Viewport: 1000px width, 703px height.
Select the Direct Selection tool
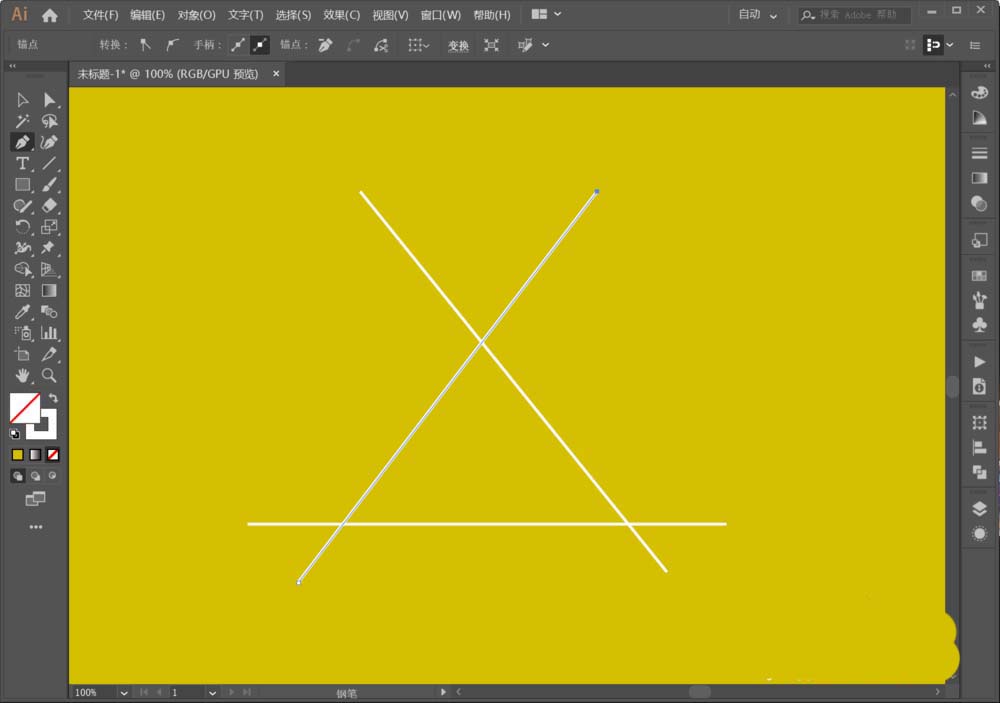[x=49, y=100]
